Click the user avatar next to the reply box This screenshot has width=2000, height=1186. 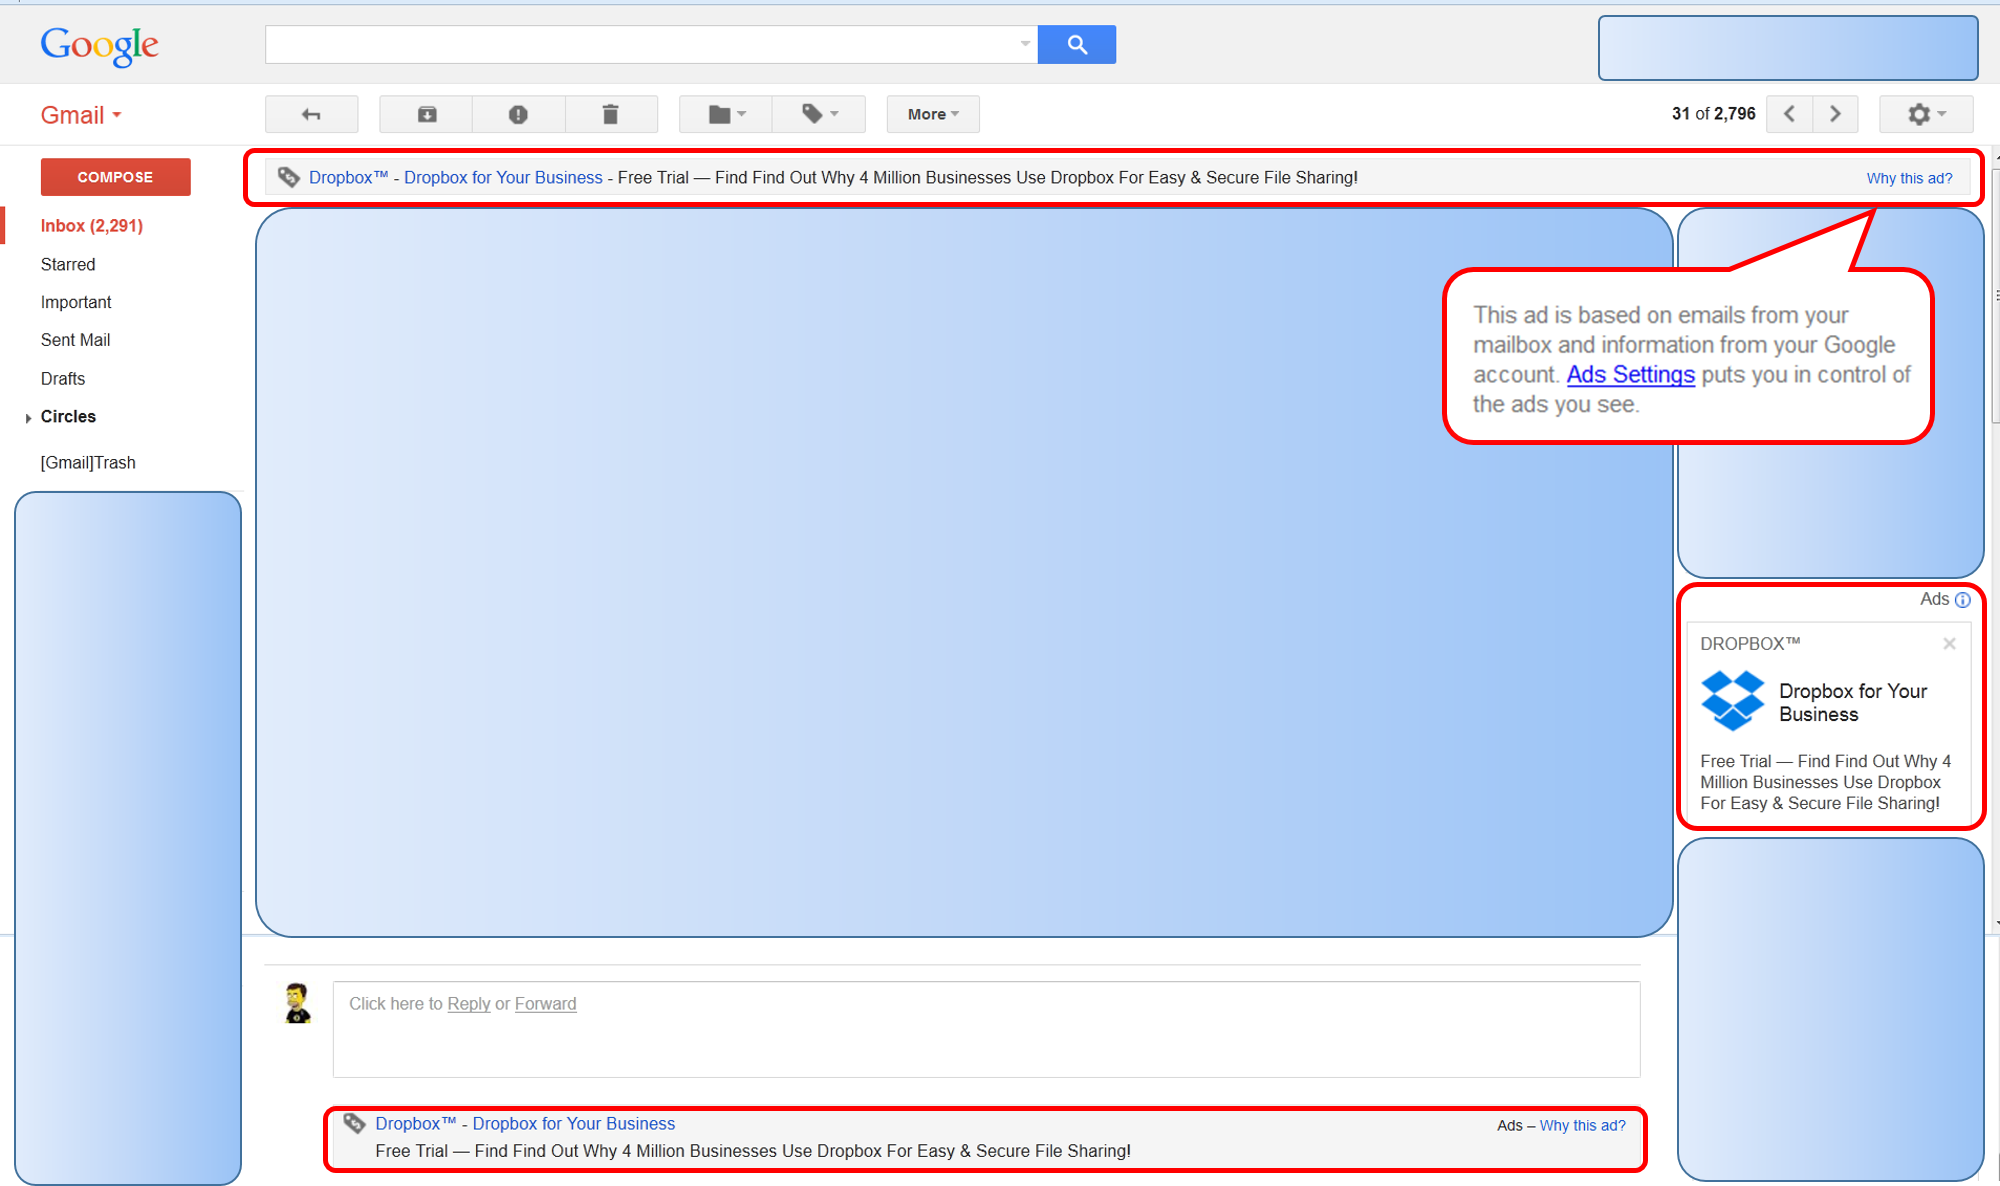[x=297, y=1003]
